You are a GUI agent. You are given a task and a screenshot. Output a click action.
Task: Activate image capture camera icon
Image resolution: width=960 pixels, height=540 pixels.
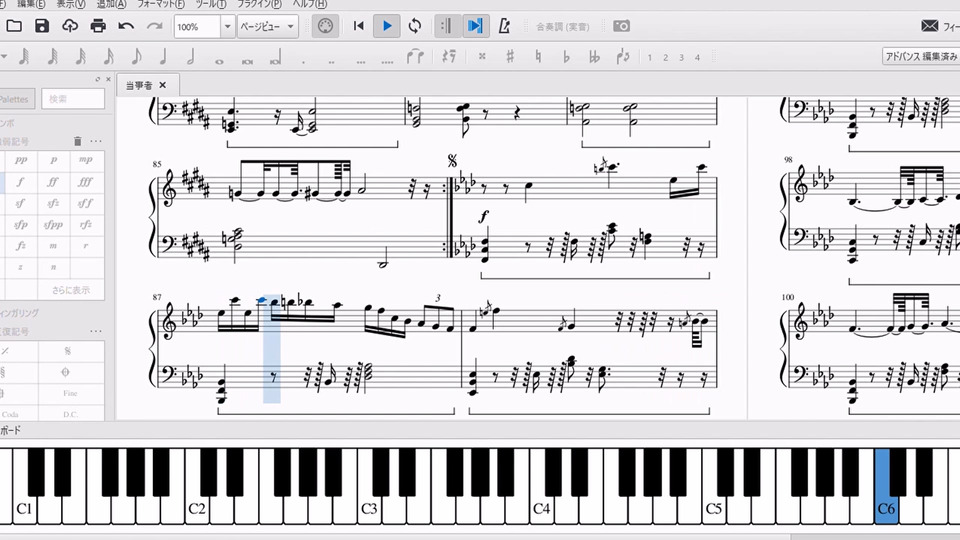click(621, 26)
